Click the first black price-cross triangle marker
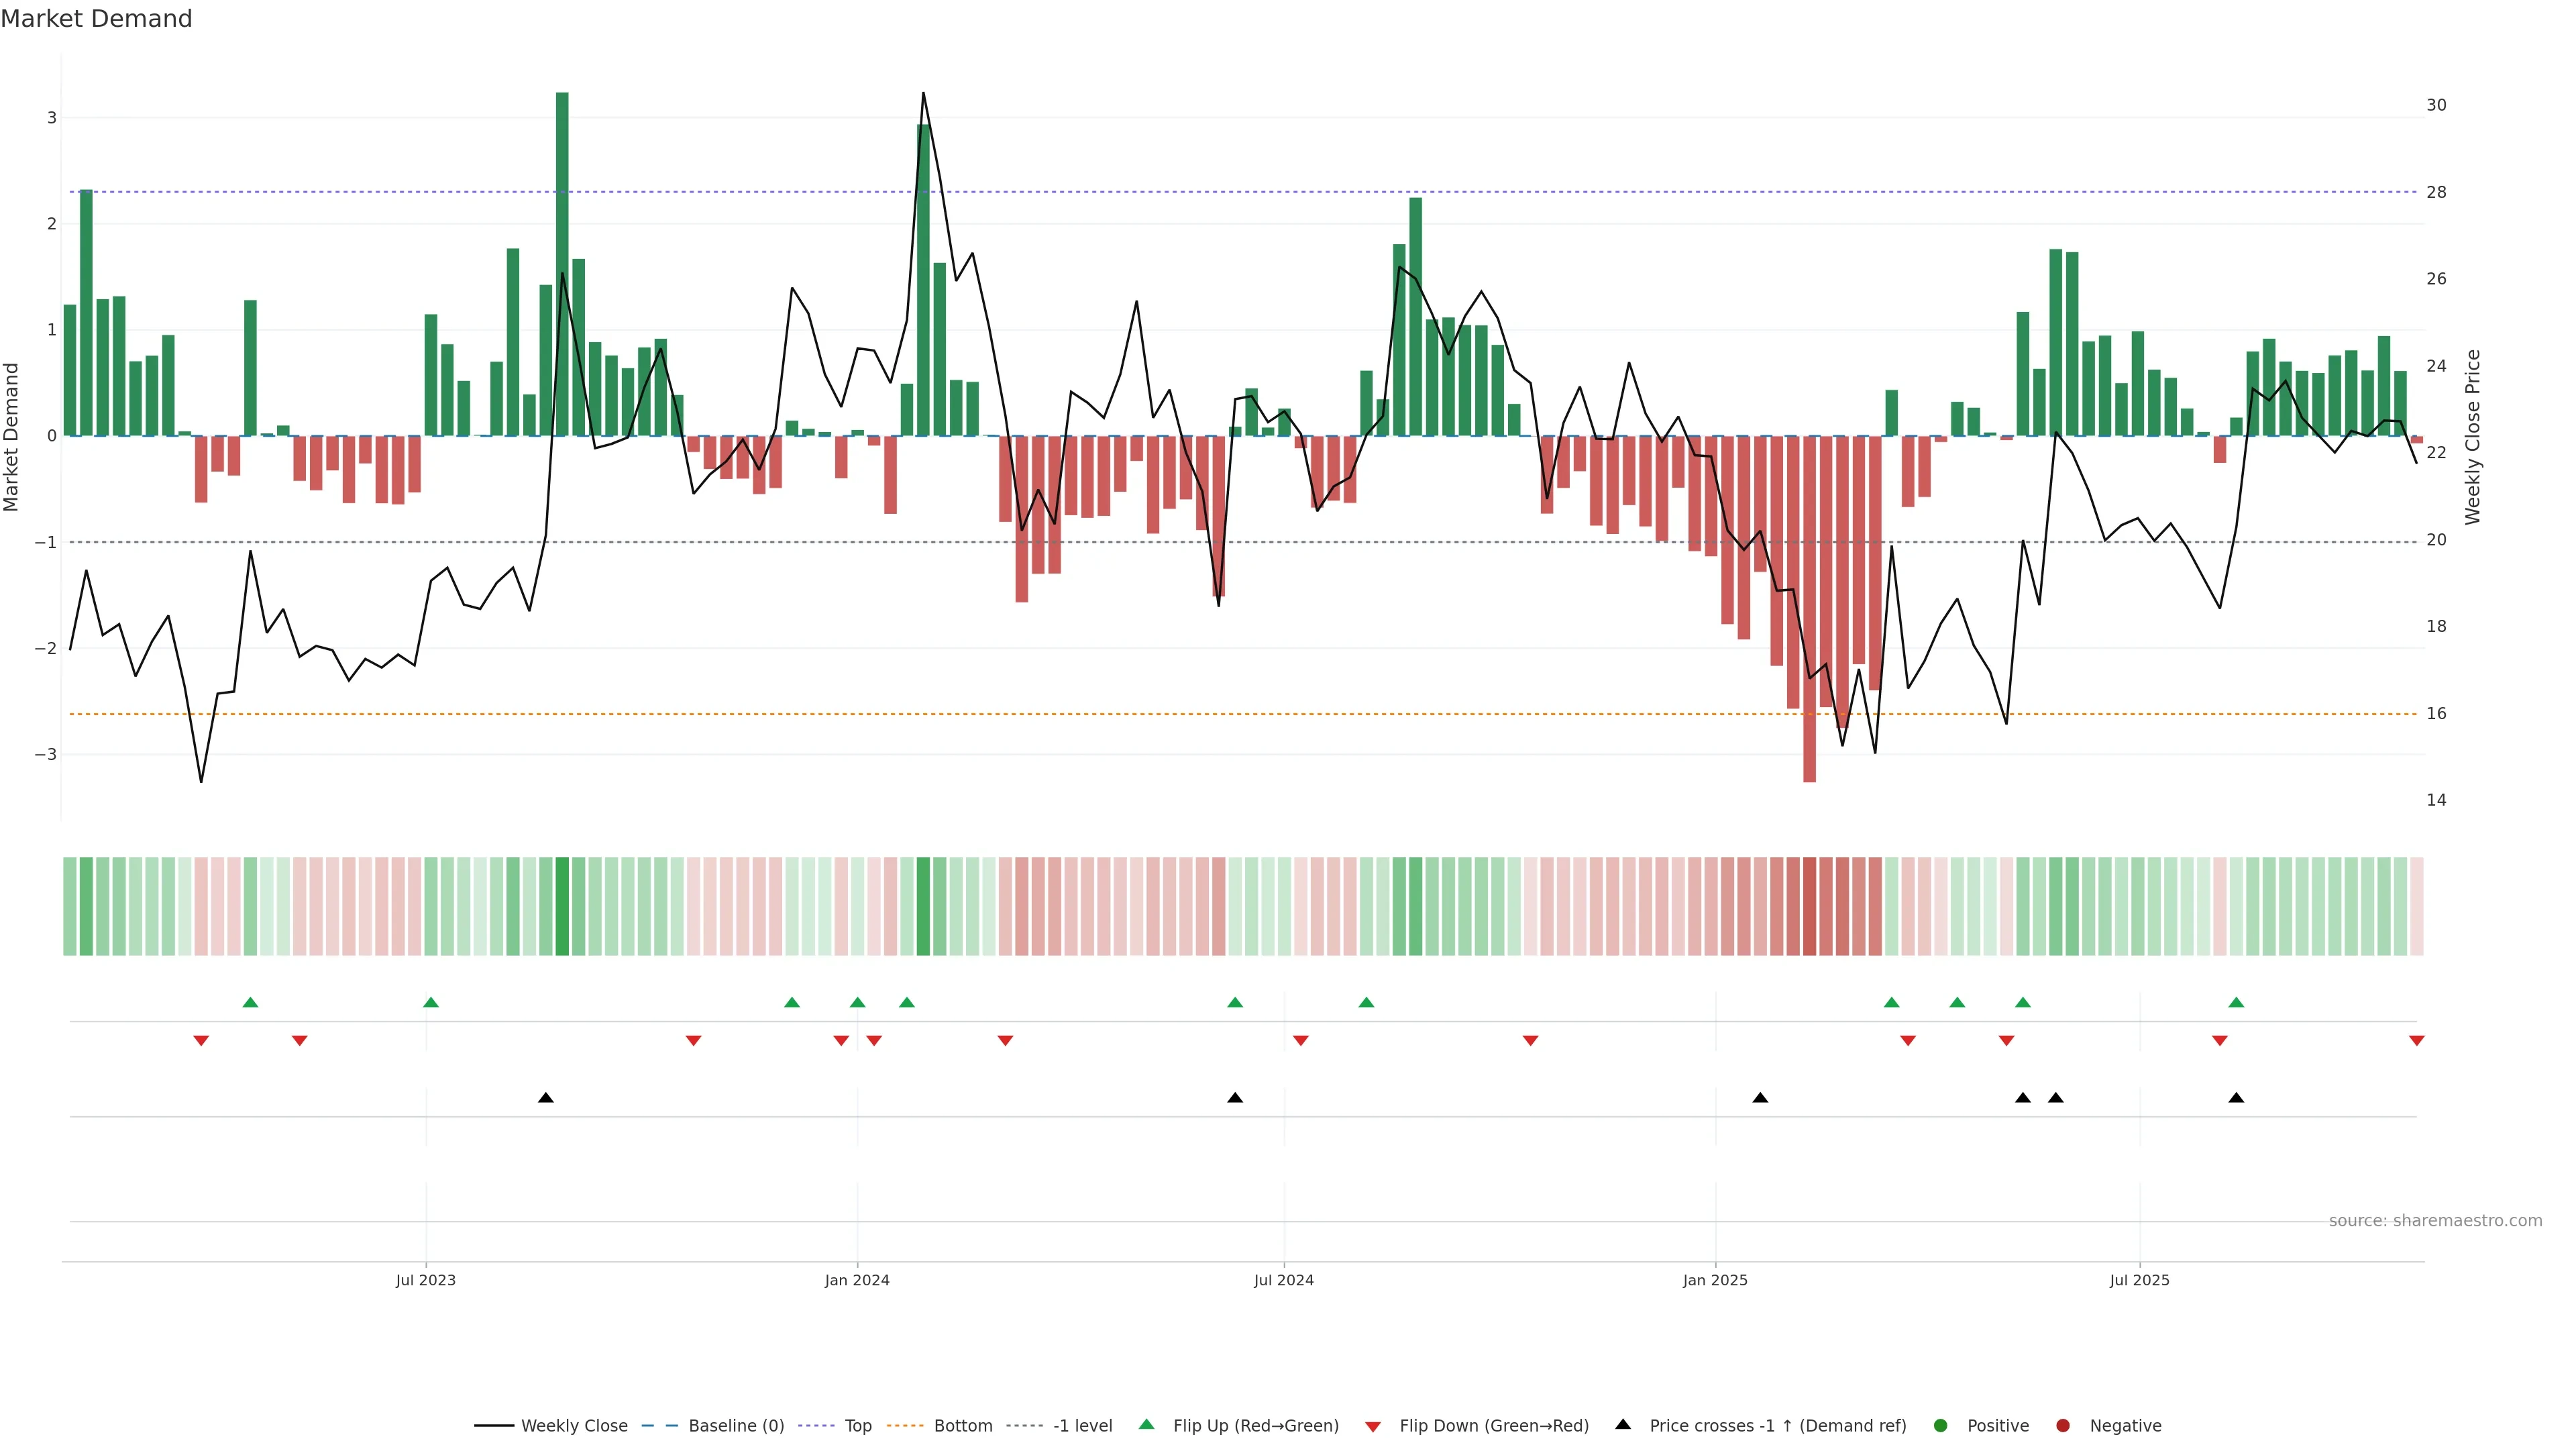The width and height of the screenshot is (2576, 1449). pos(546,1098)
